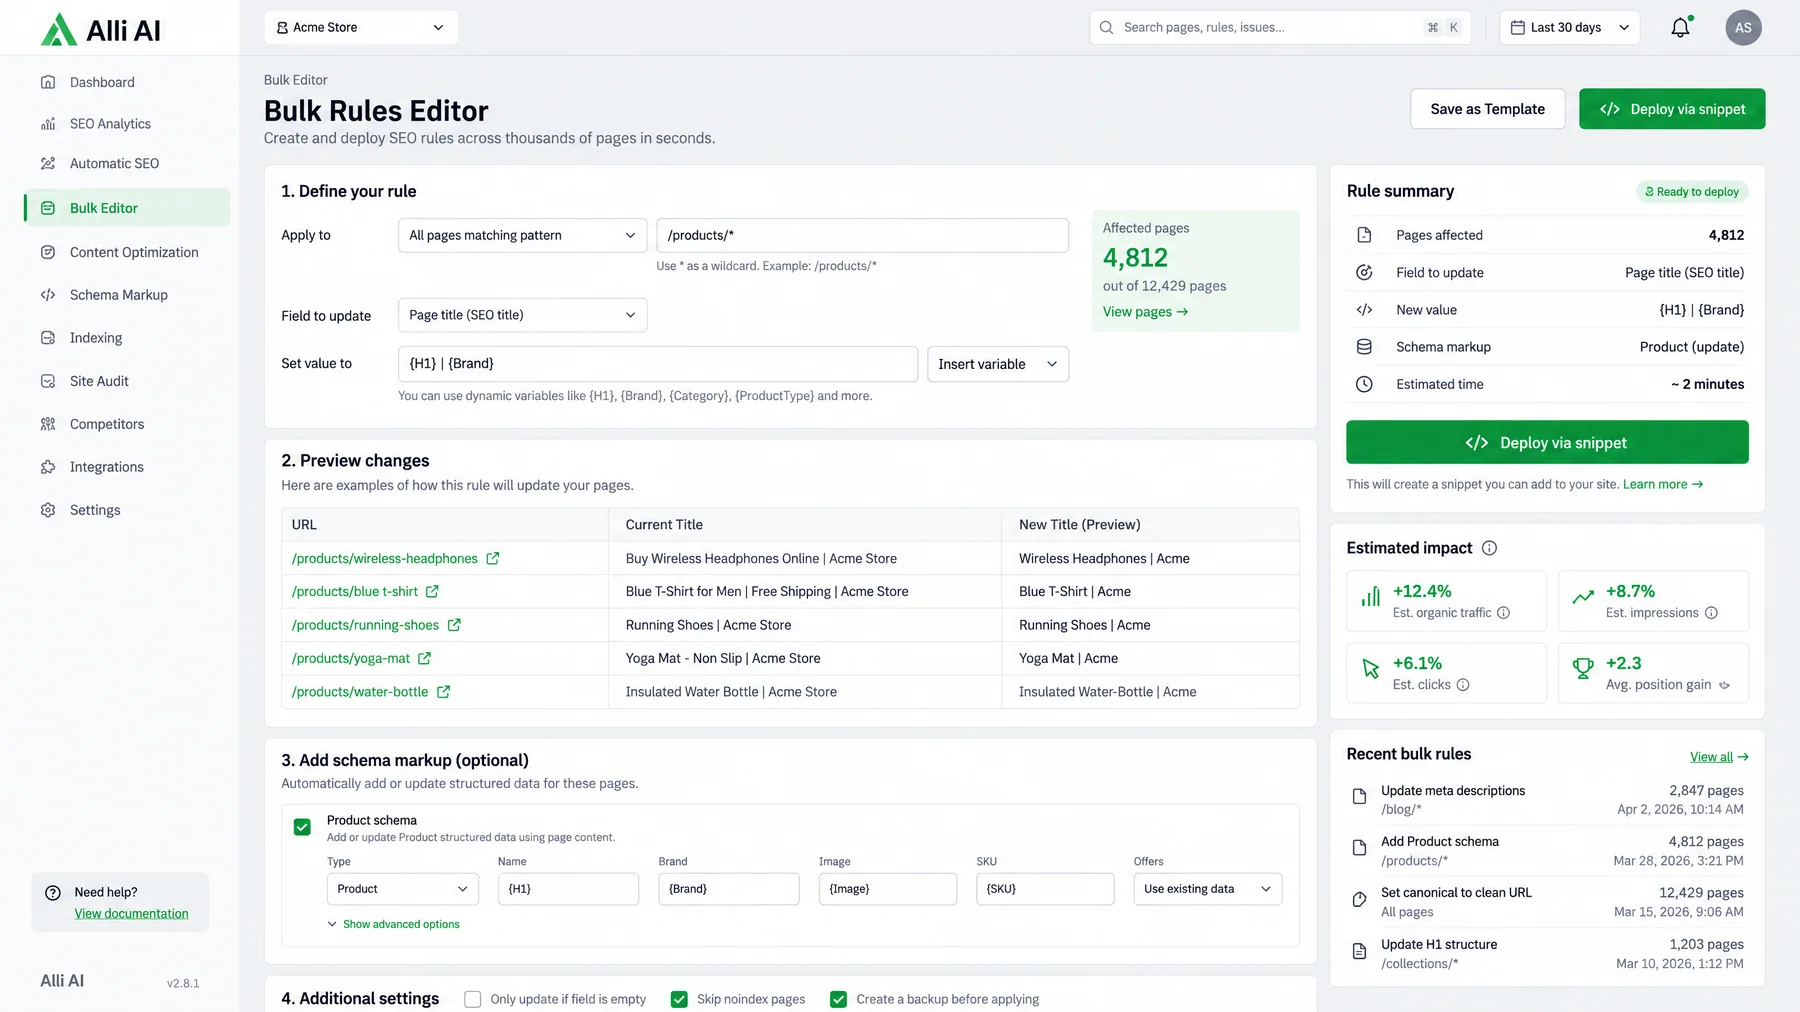Click info icon next to Est. organic traffic

tap(1503, 613)
